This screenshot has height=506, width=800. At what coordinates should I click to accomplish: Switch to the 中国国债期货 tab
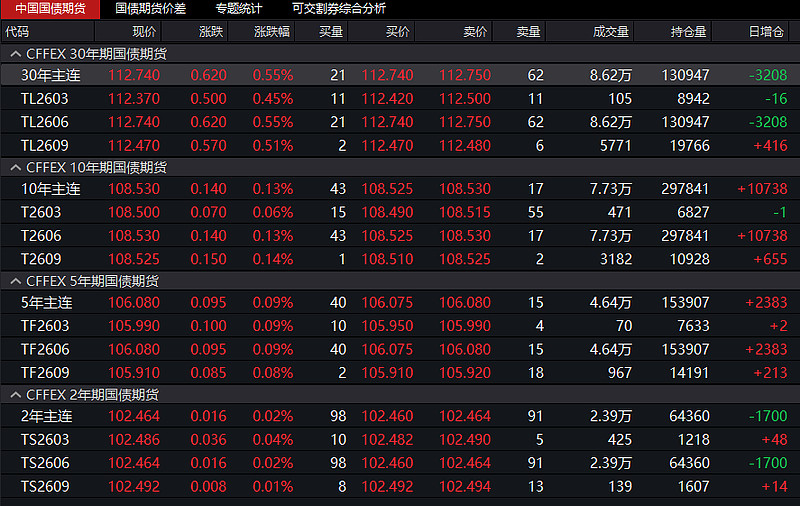coord(50,9)
